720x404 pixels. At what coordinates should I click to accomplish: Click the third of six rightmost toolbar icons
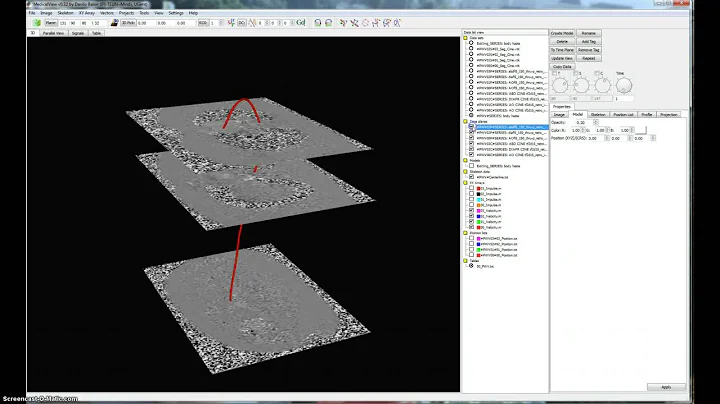pyautogui.click(x=365, y=23)
